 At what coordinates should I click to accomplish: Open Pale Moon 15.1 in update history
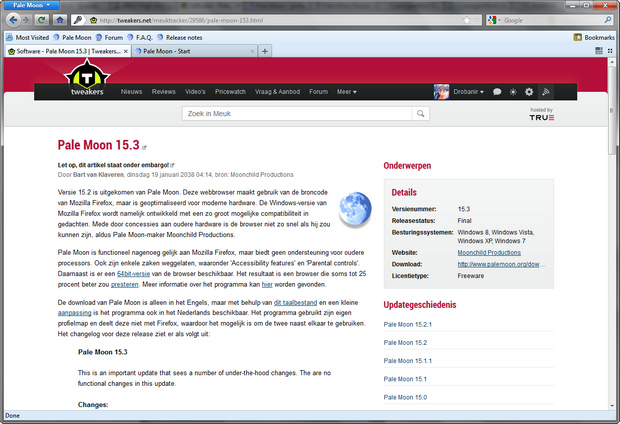(x=405, y=379)
